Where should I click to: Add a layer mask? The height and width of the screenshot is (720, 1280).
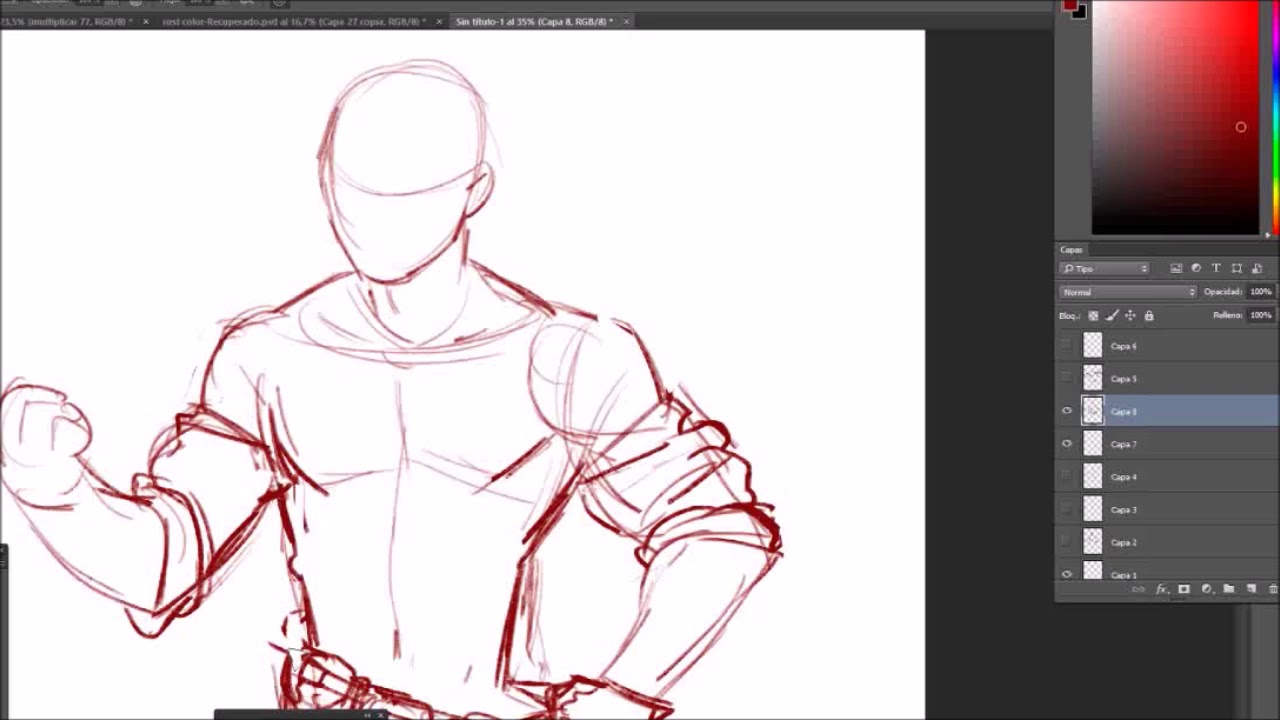(1184, 589)
